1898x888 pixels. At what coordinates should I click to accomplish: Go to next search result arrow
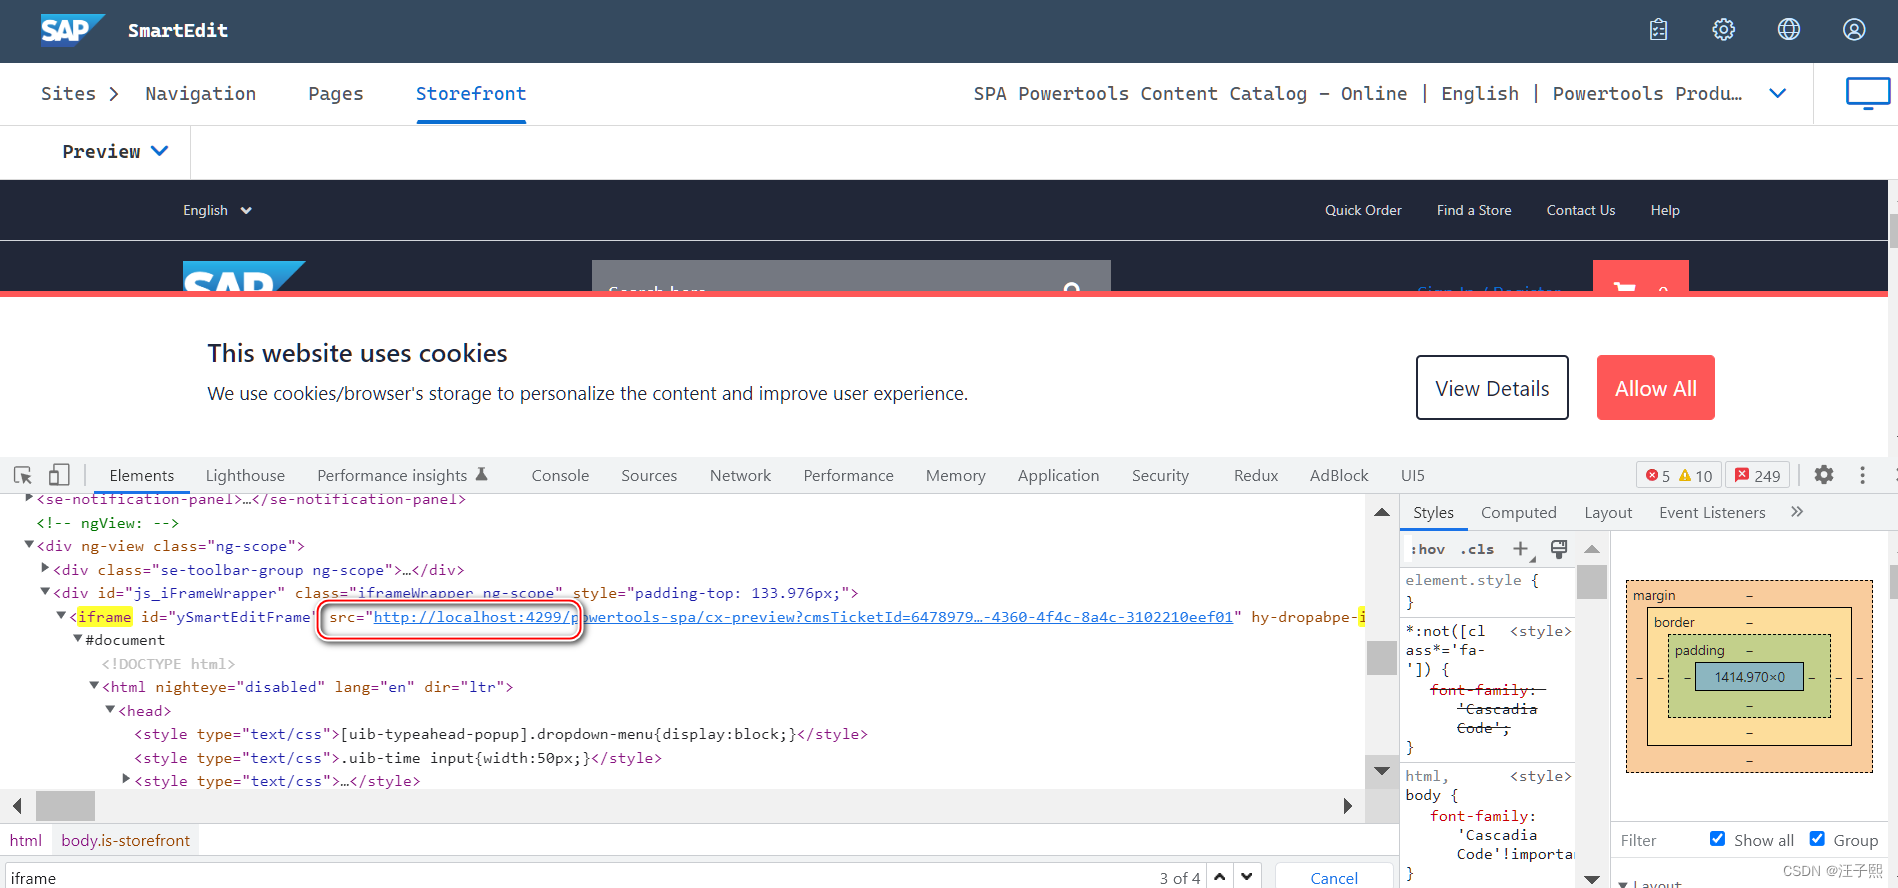point(1247,877)
